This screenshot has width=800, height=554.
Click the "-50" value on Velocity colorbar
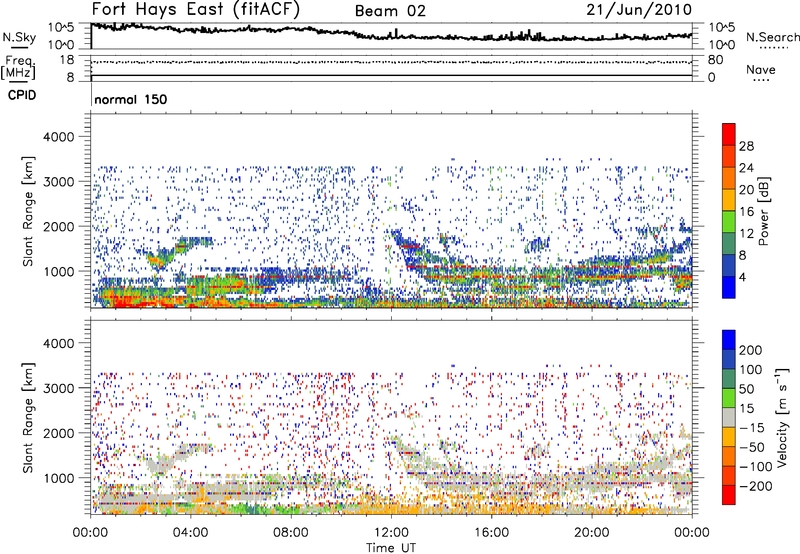(x=753, y=448)
